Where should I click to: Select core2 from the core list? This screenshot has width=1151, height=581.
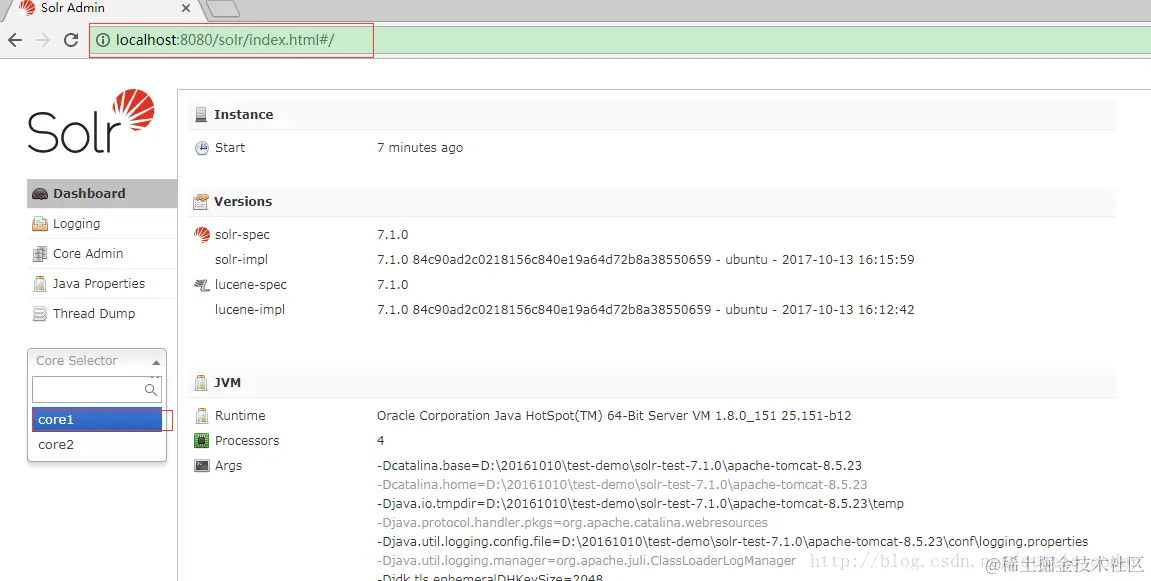97,444
